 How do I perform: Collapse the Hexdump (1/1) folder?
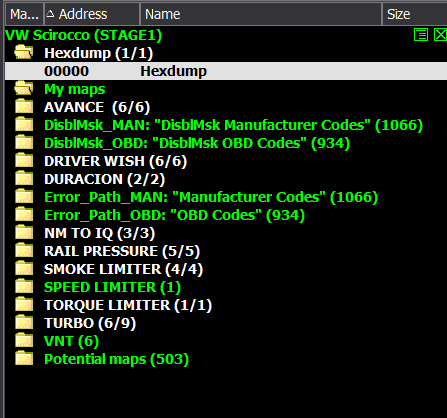pos(98,53)
